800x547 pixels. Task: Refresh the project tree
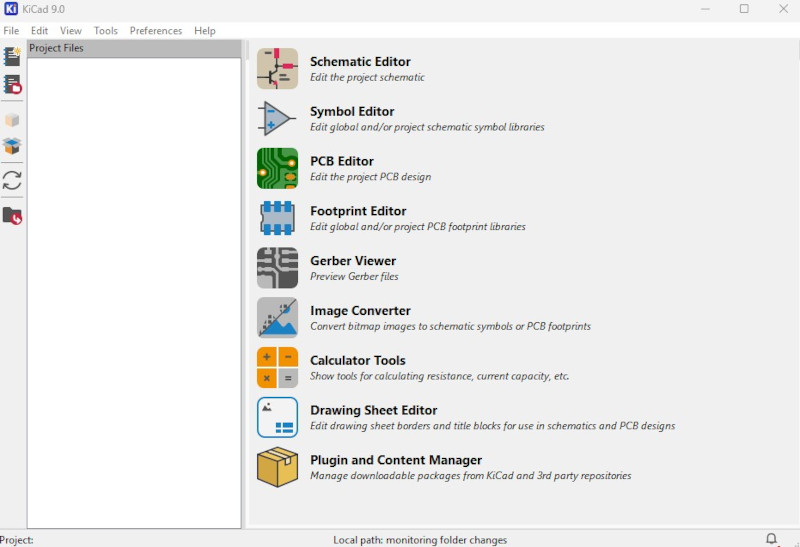point(12,180)
